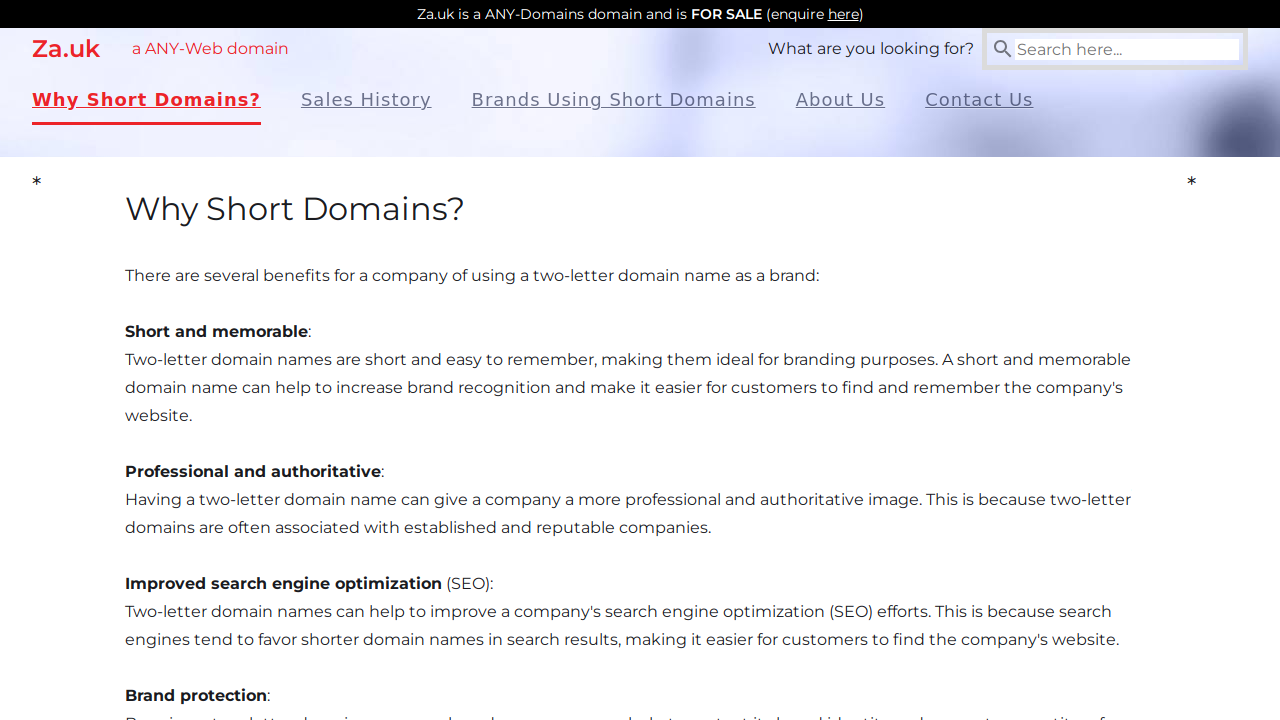Click the 'Brand protection' subheading
This screenshot has width=1280, height=720.
(x=196, y=696)
